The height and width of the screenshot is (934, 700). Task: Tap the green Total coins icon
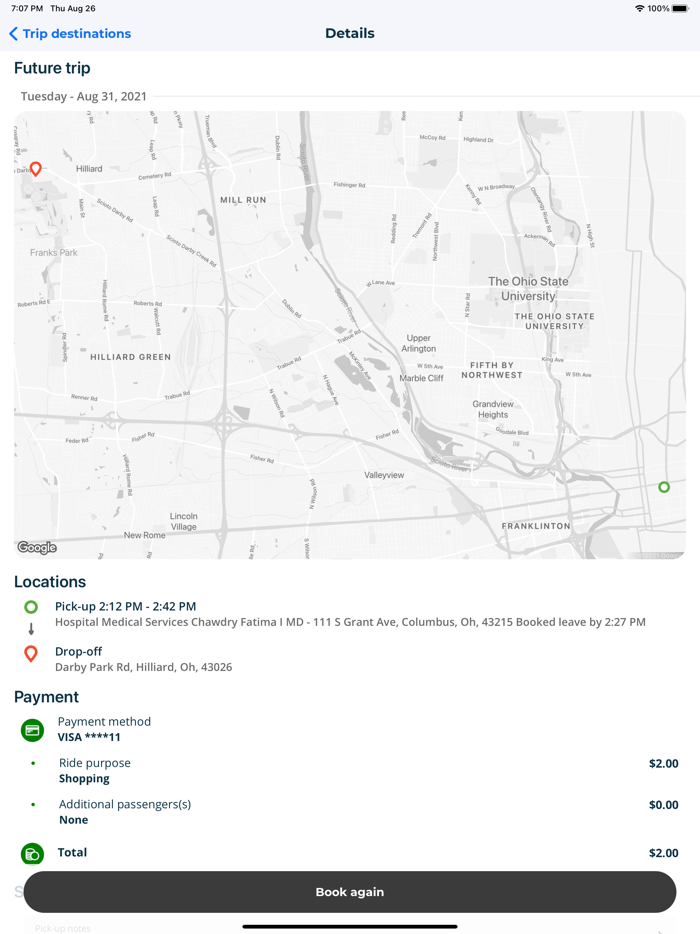pyautogui.click(x=32, y=853)
